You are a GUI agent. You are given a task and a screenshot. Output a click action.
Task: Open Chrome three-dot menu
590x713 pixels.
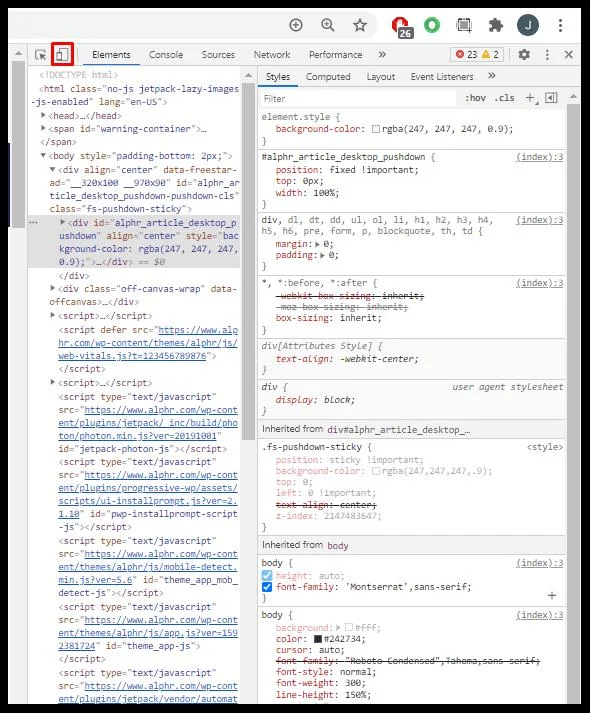tap(560, 25)
